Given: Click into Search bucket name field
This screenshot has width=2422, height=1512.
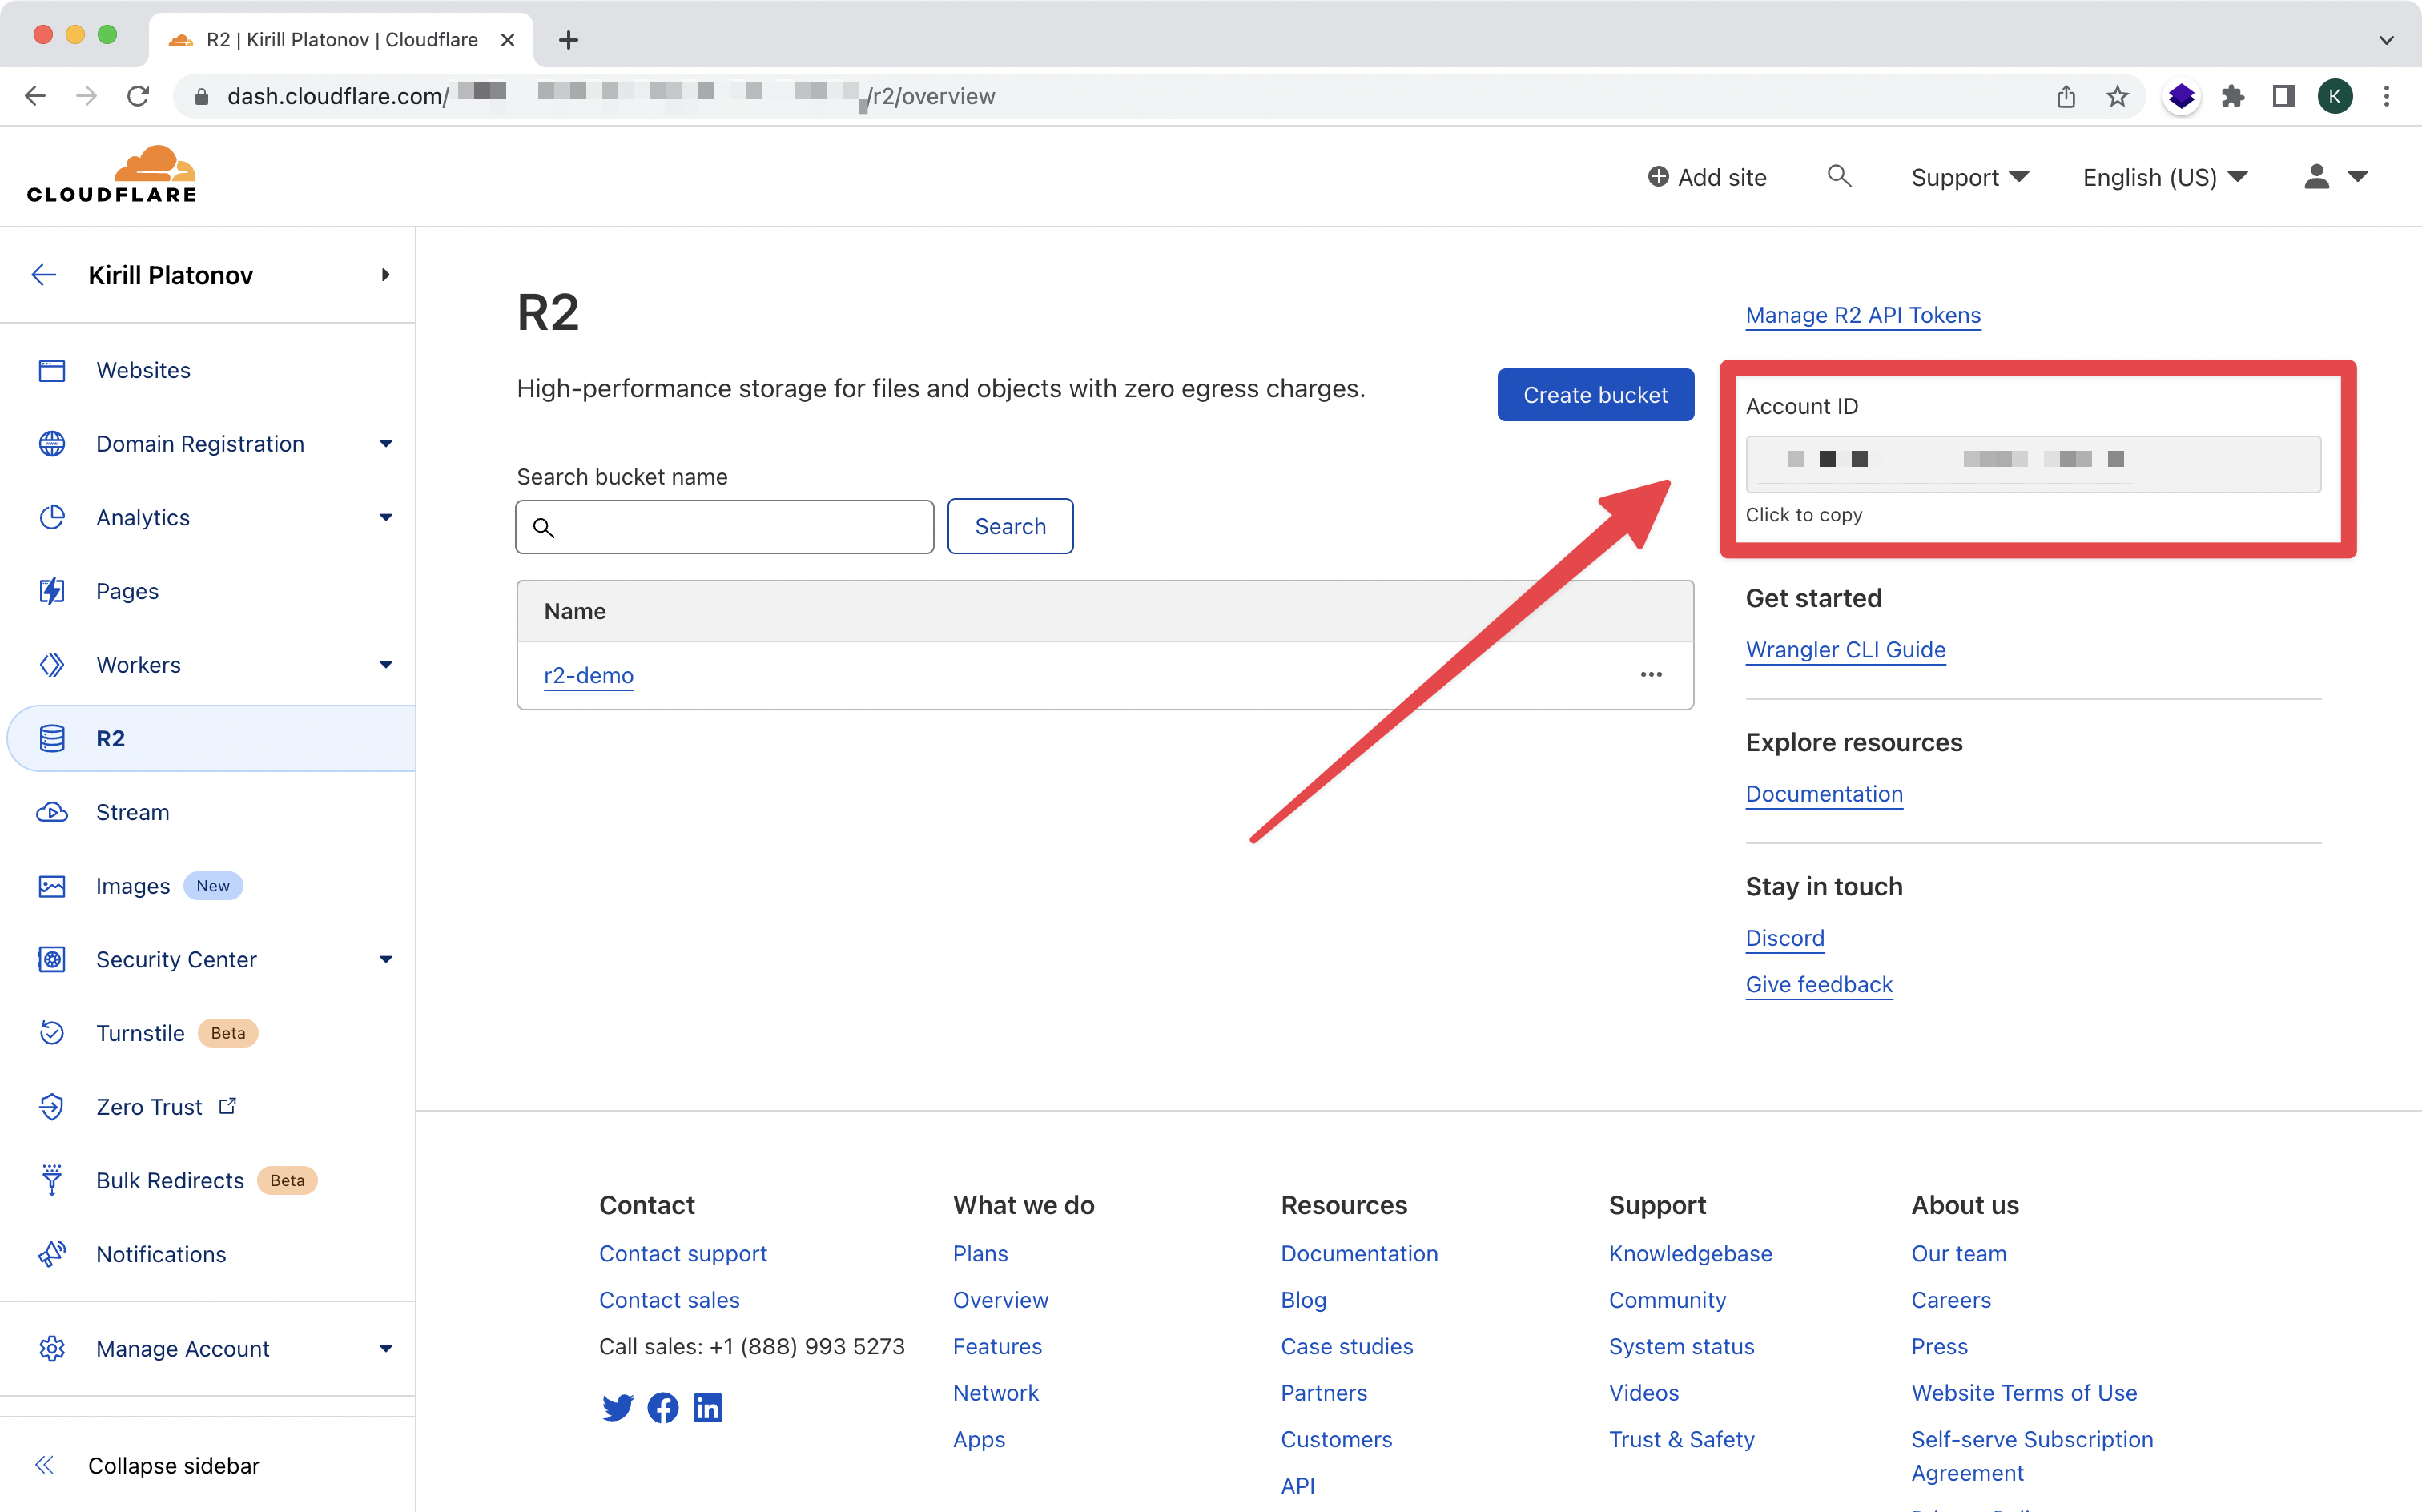Looking at the screenshot, I should point(725,527).
